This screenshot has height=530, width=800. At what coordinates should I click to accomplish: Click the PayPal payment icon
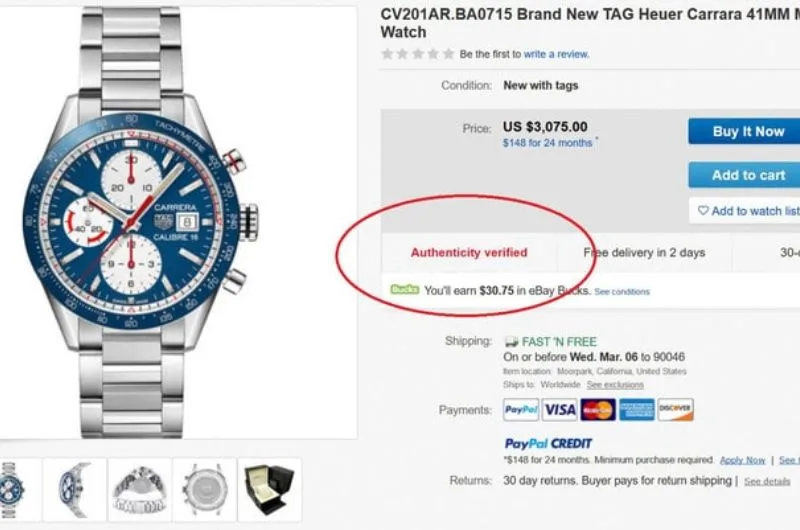(x=521, y=410)
